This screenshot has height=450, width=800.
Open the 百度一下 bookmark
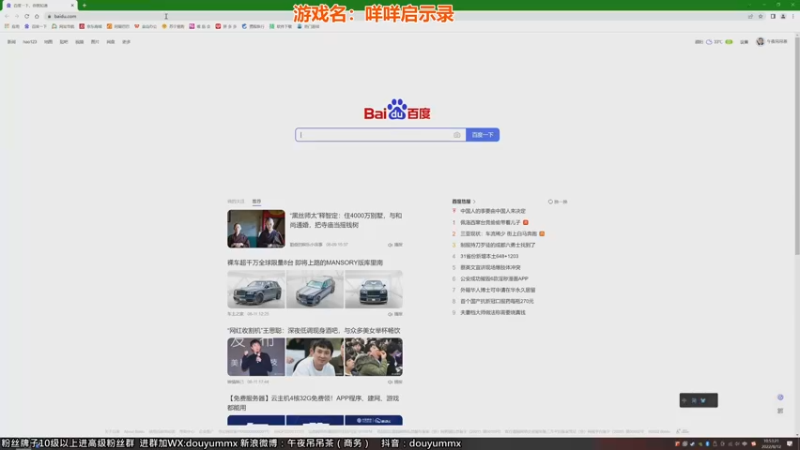pos(36,26)
